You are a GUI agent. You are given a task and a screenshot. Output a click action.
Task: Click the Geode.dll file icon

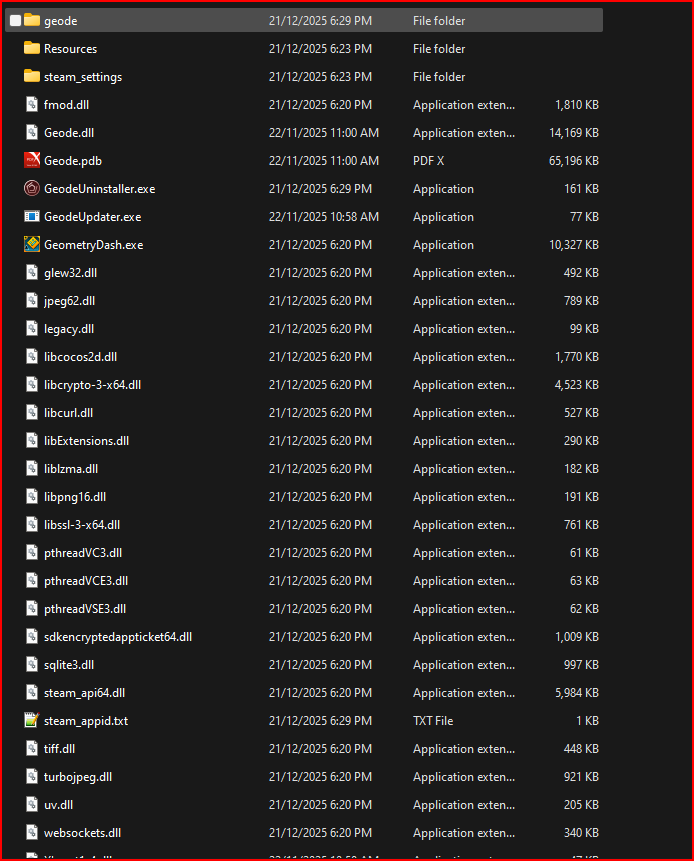click(x=32, y=132)
